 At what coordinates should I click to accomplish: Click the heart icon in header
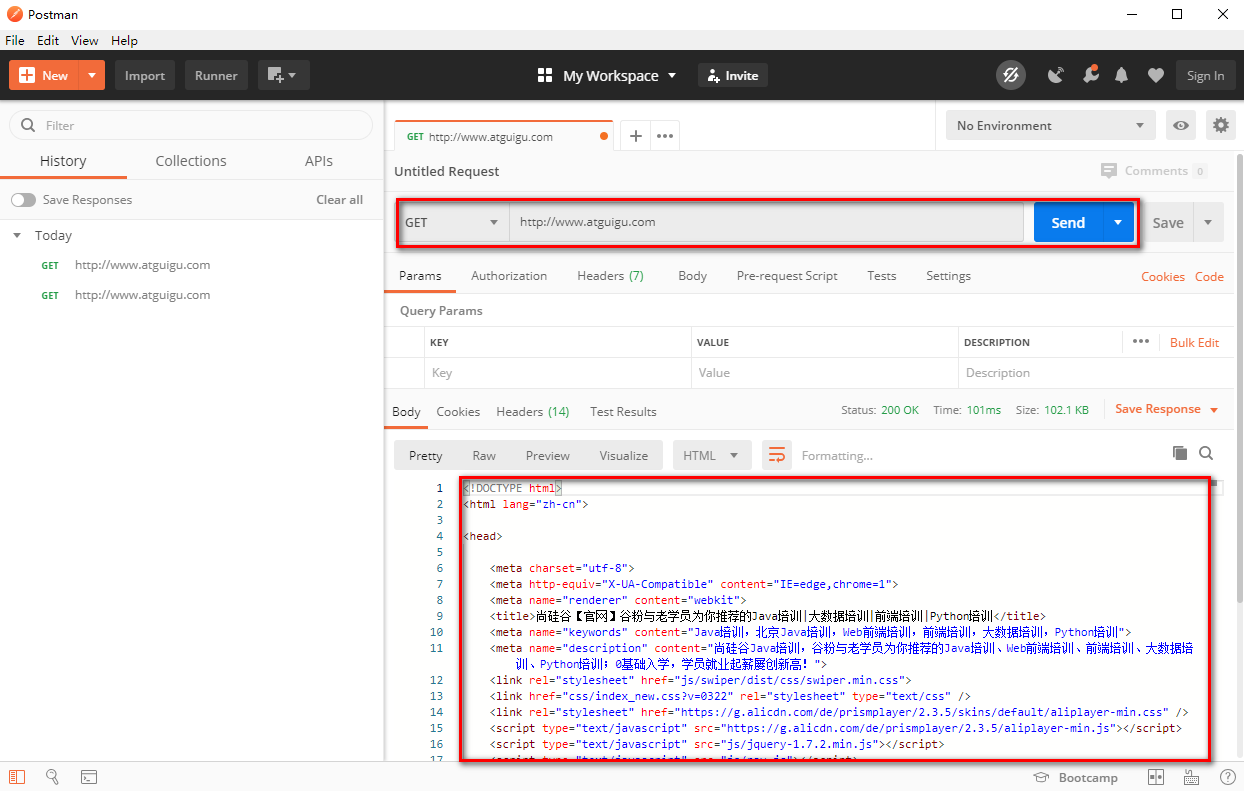tap(1155, 75)
